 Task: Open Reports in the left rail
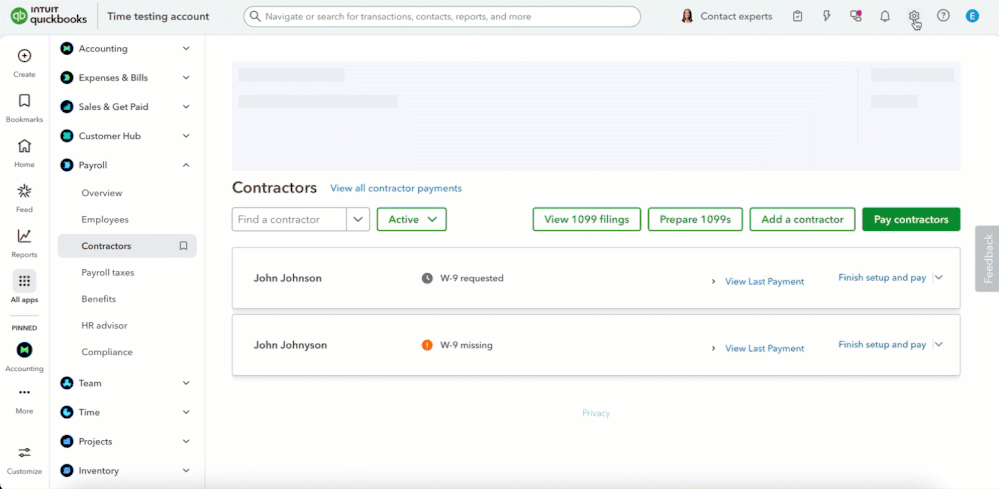tap(24, 236)
